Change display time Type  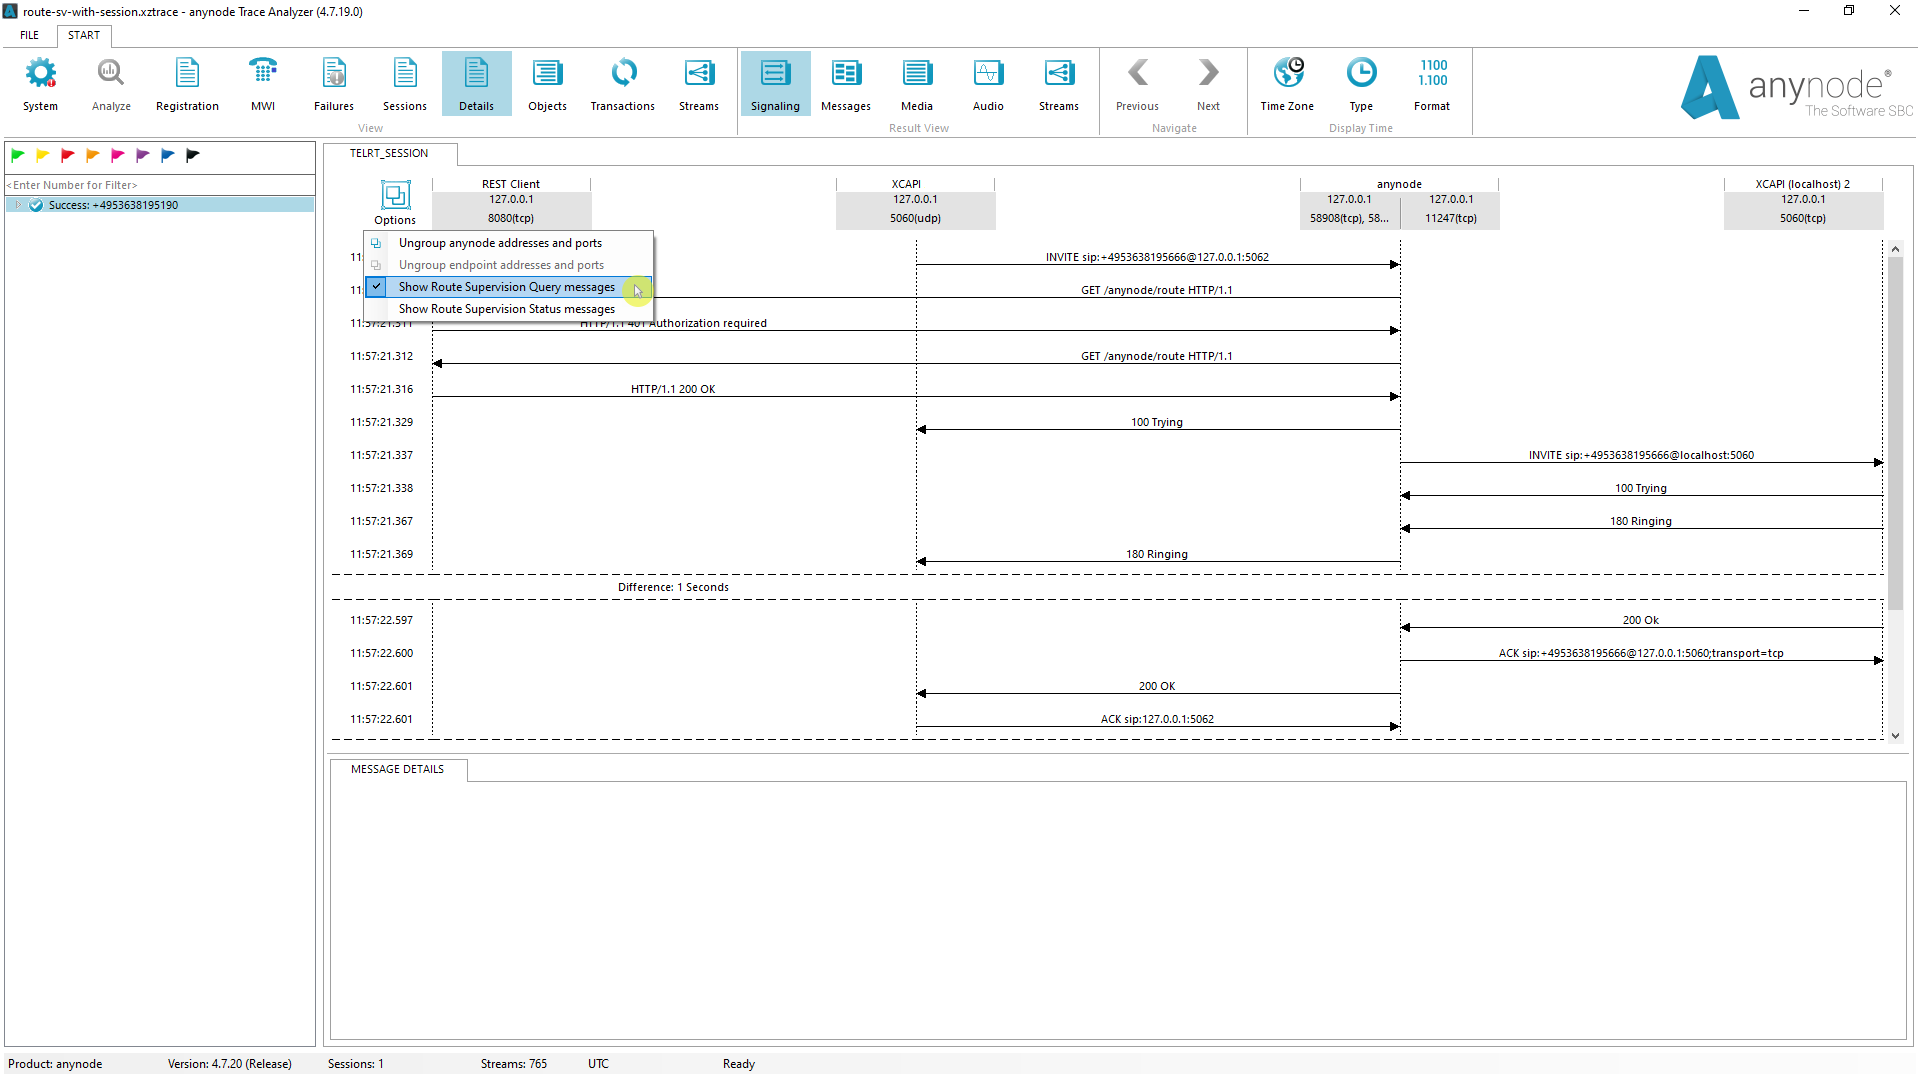[1361, 84]
